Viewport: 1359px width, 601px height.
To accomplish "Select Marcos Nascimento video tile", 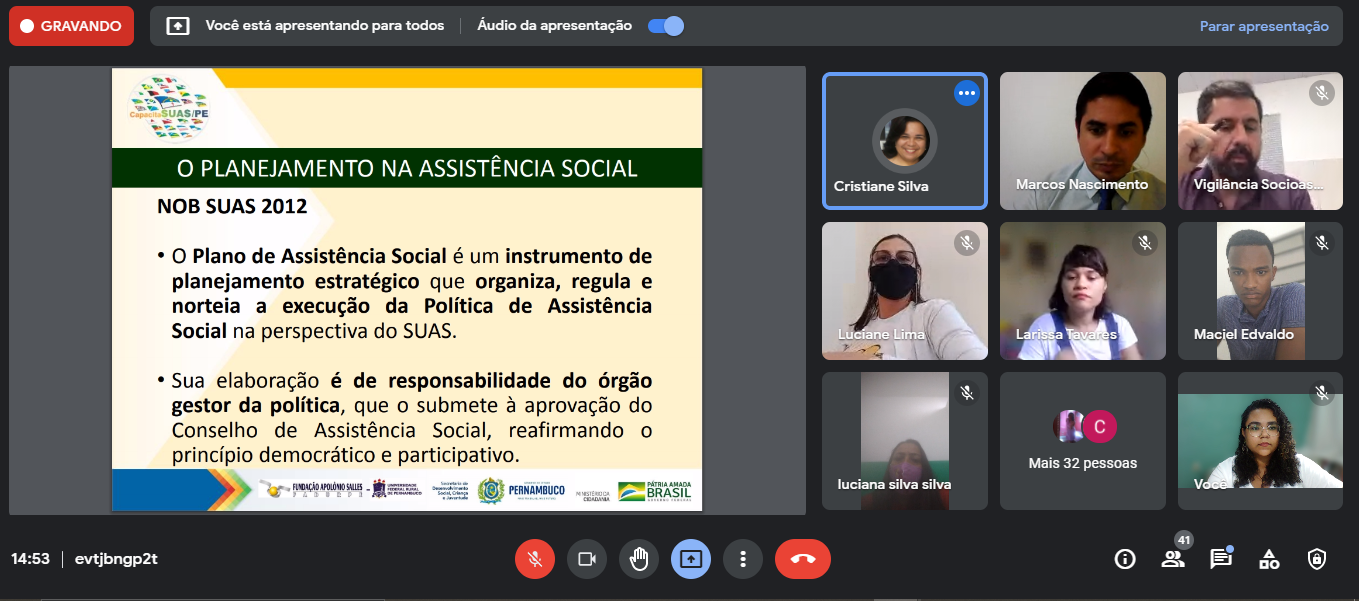I will (1082, 141).
